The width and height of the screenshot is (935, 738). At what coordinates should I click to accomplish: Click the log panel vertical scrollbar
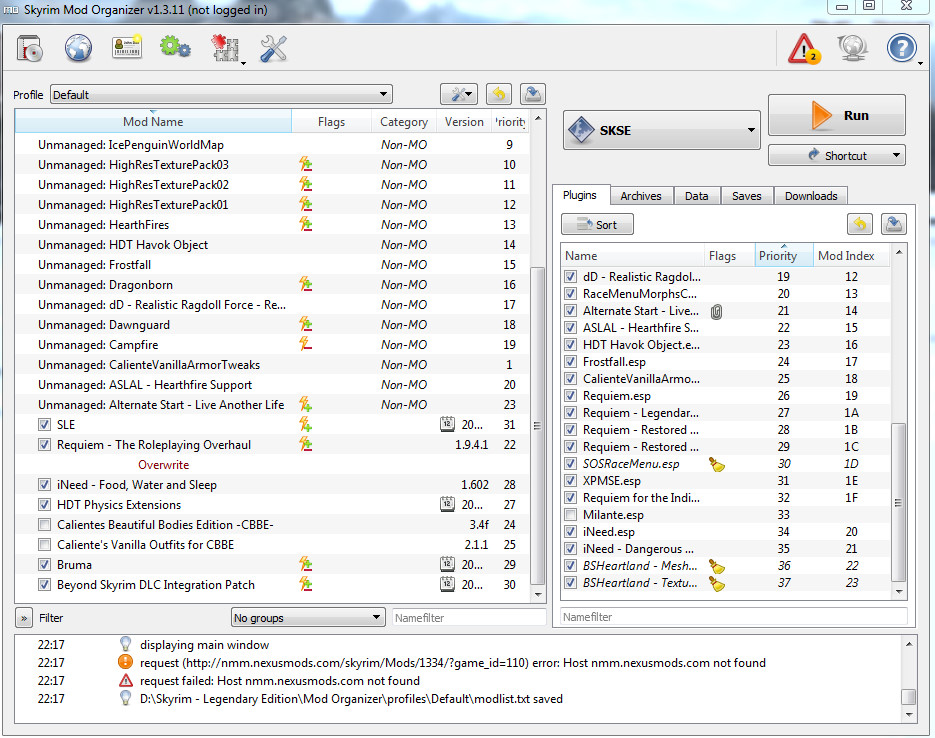pyautogui.click(x=909, y=696)
